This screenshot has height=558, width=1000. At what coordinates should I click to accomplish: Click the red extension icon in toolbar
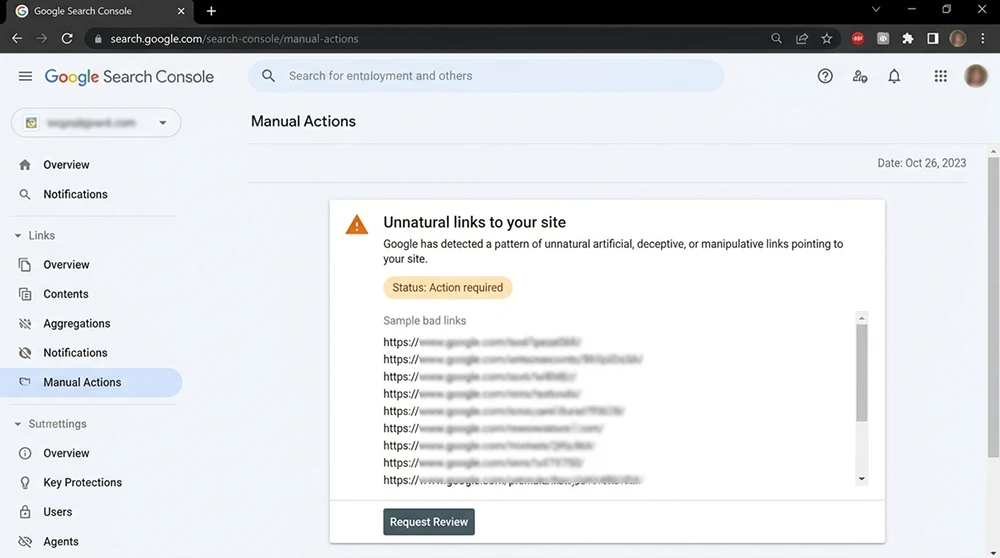[x=858, y=39]
